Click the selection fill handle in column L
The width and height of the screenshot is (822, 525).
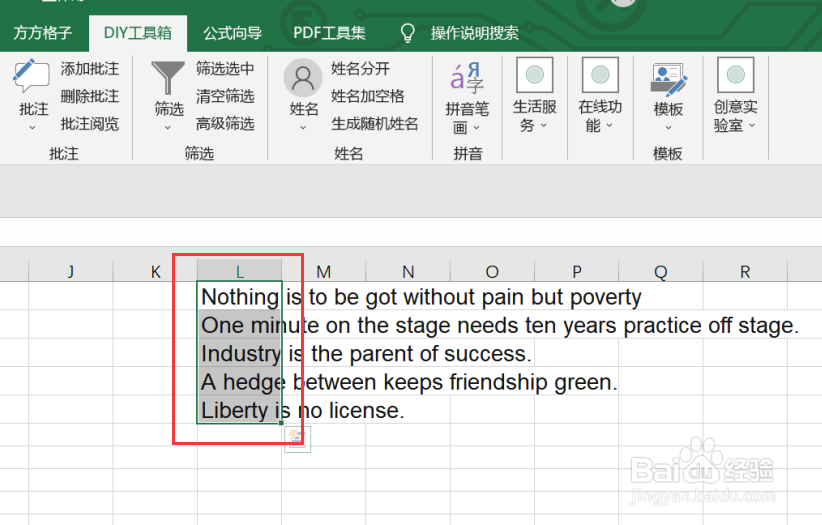[x=282, y=423]
